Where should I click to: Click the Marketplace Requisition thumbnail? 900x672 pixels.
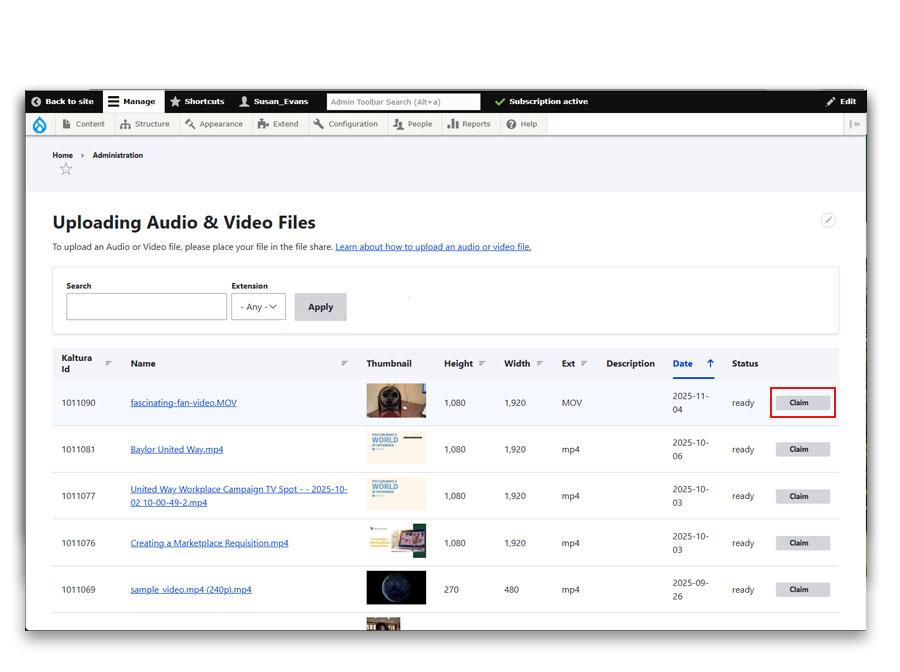point(396,541)
